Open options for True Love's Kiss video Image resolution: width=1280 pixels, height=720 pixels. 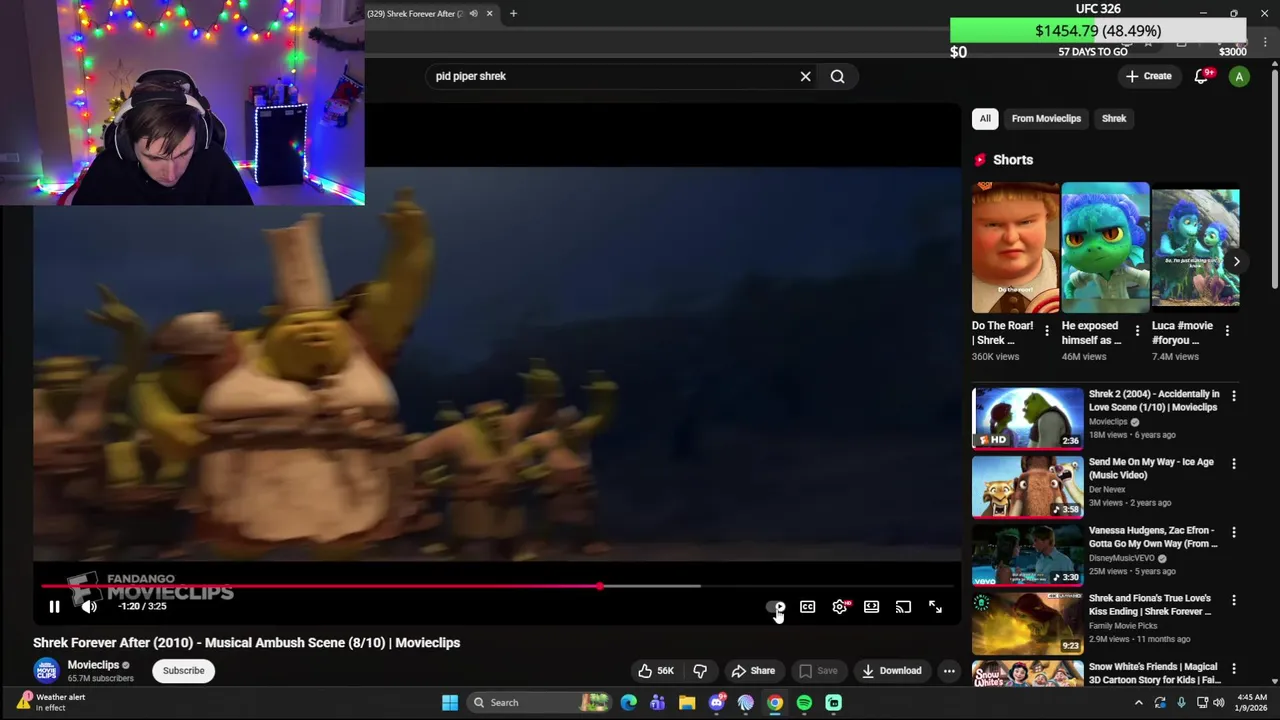pos(1233,600)
